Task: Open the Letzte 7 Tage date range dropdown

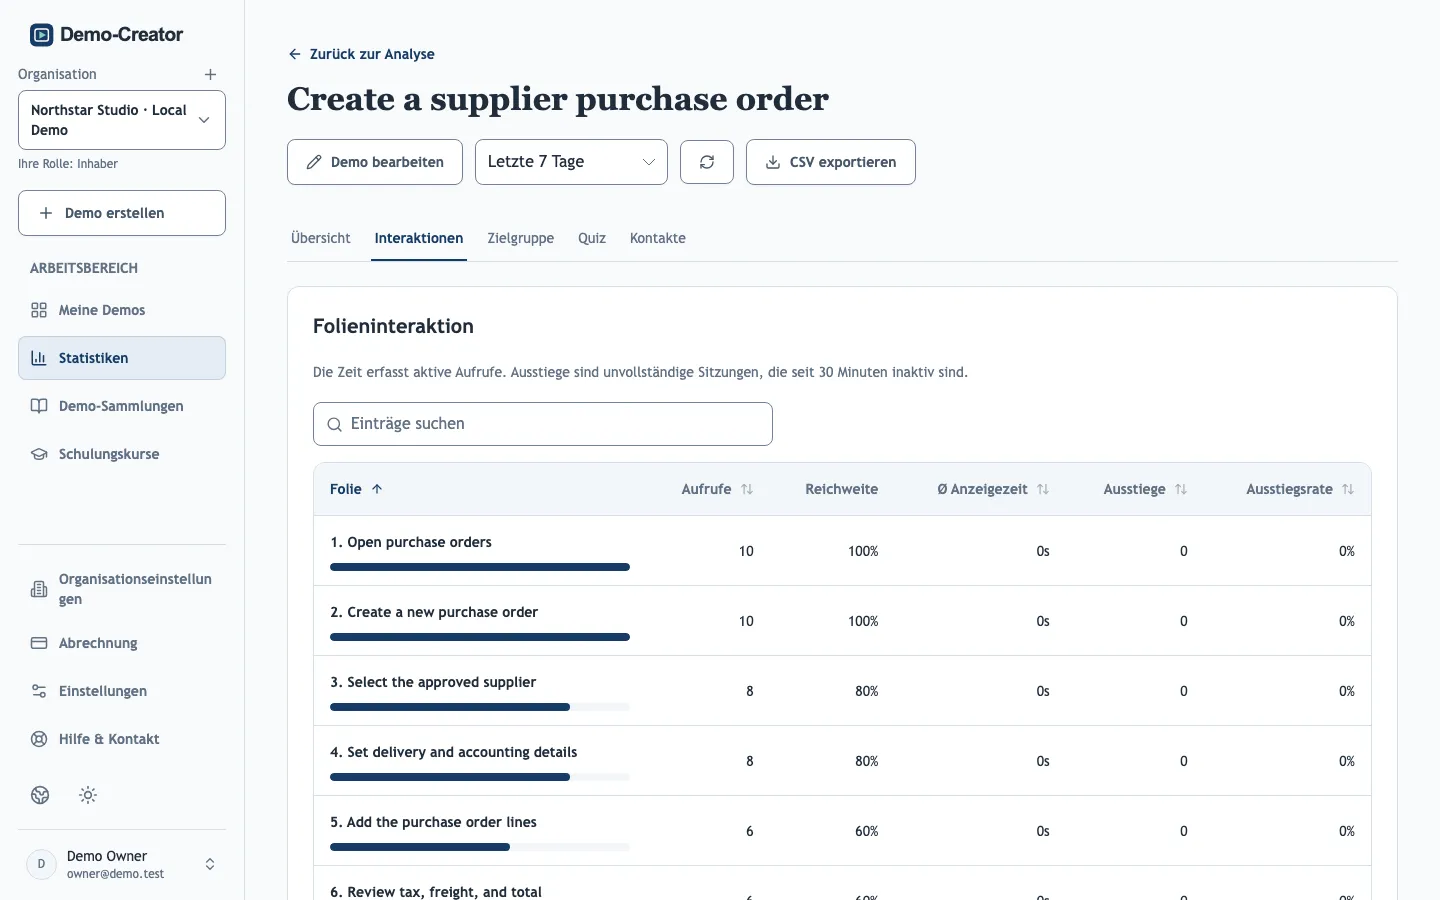Action: pyautogui.click(x=571, y=162)
